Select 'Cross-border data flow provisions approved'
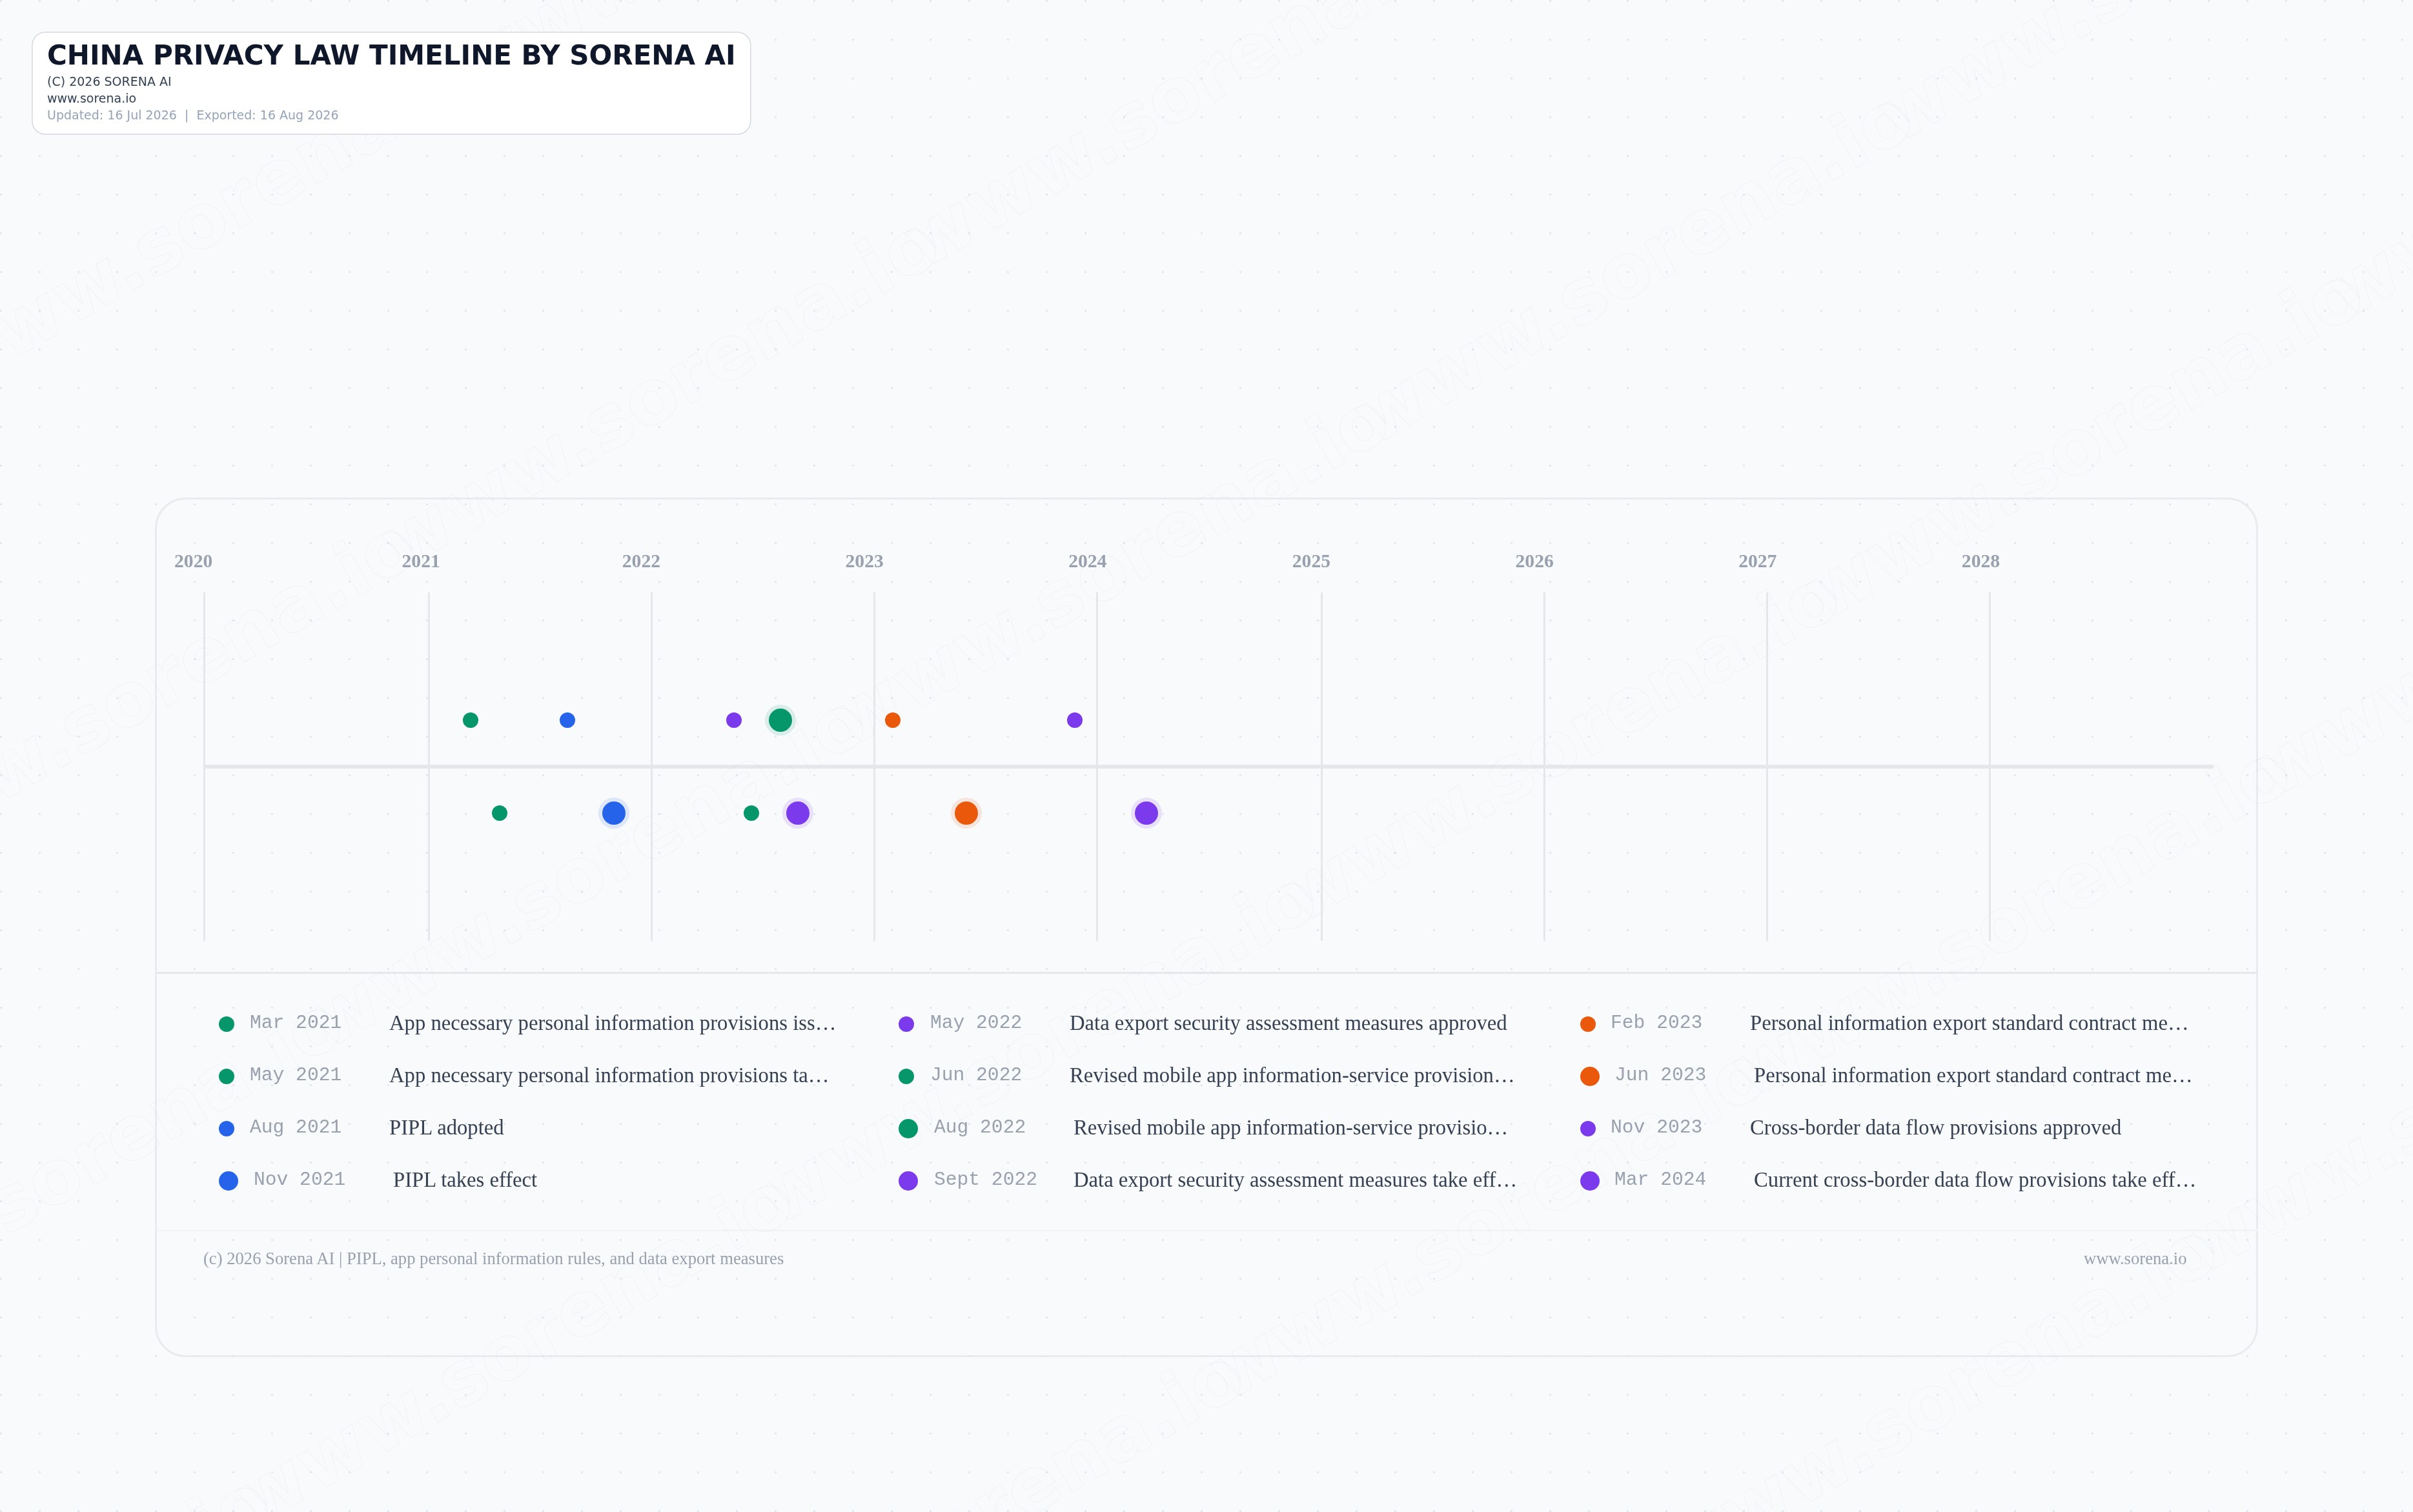2413x1512 pixels. pos(1935,1127)
